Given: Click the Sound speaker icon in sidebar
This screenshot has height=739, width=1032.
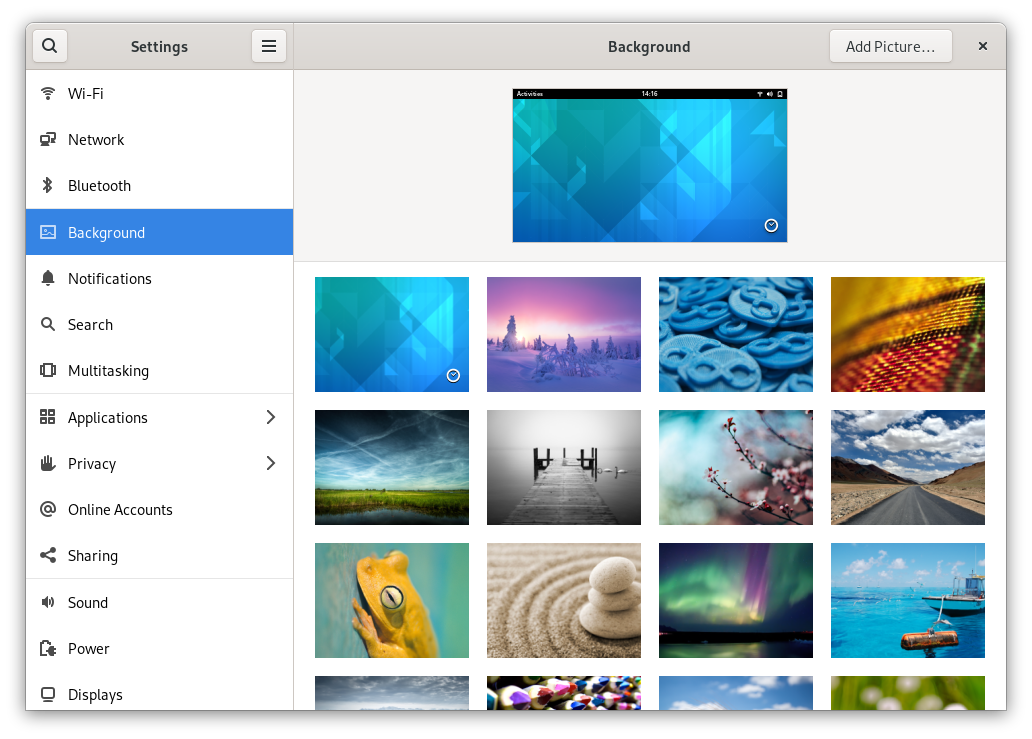Looking at the screenshot, I should pyautogui.click(x=47, y=603).
